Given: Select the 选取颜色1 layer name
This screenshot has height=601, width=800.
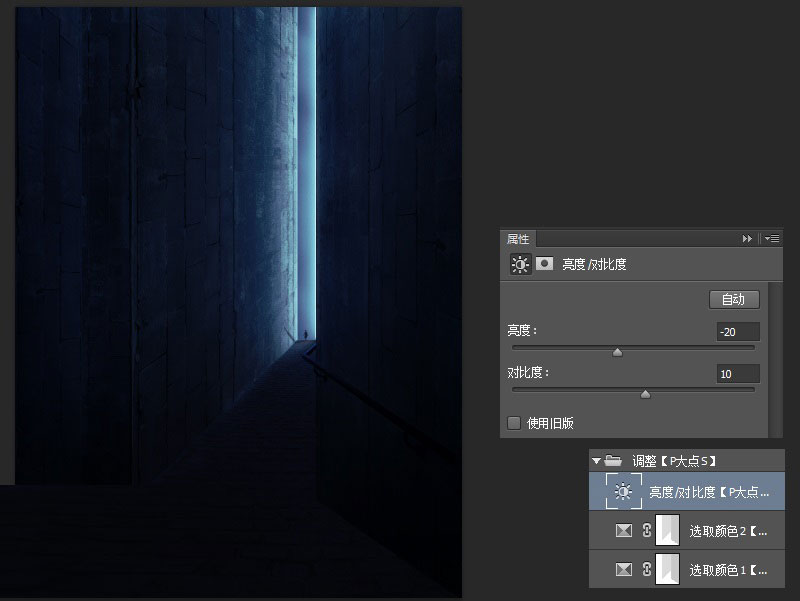Looking at the screenshot, I should [x=728, y=570].
